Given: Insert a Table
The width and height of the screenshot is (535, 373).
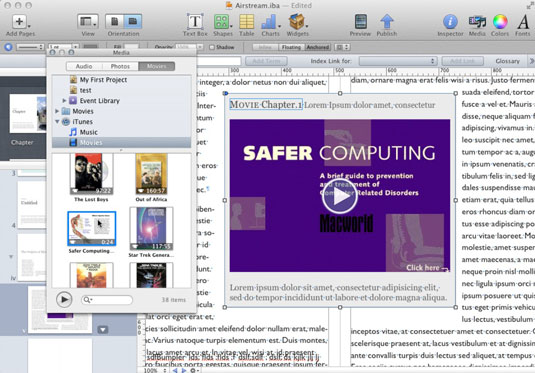Looking at the screenshot, I should [246, 22].
